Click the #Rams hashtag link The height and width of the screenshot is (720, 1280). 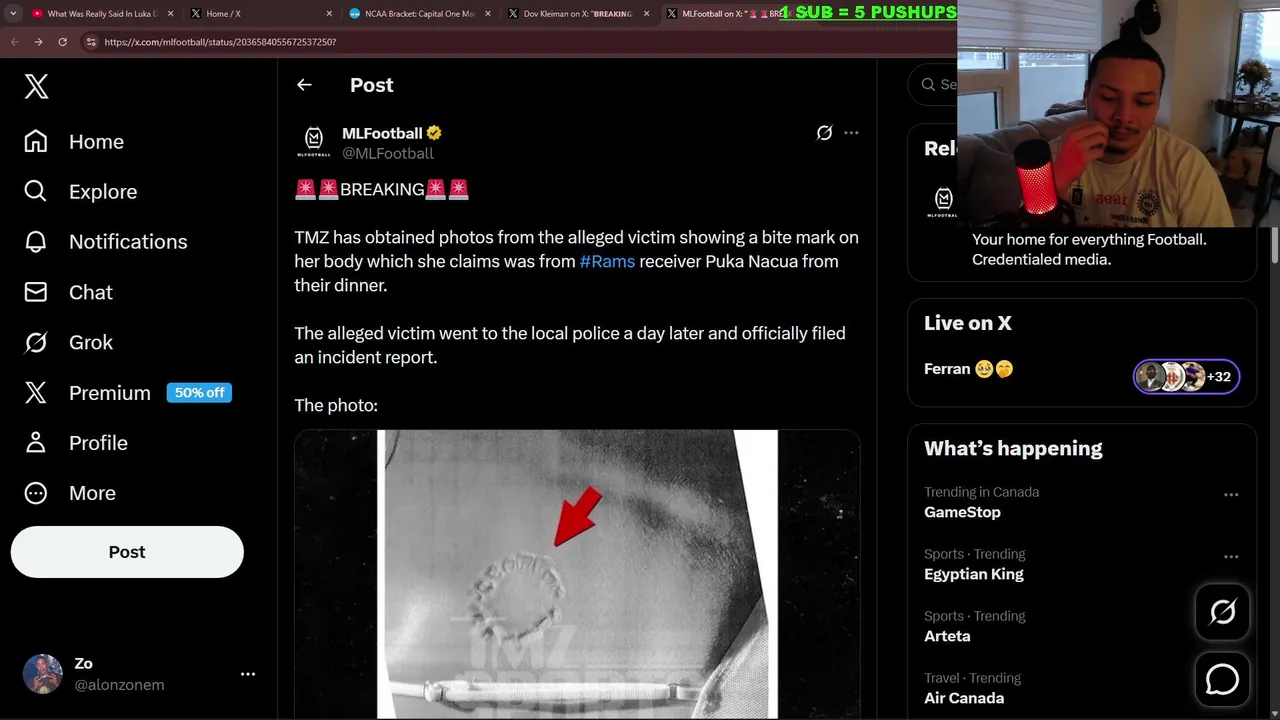(607, 261)
